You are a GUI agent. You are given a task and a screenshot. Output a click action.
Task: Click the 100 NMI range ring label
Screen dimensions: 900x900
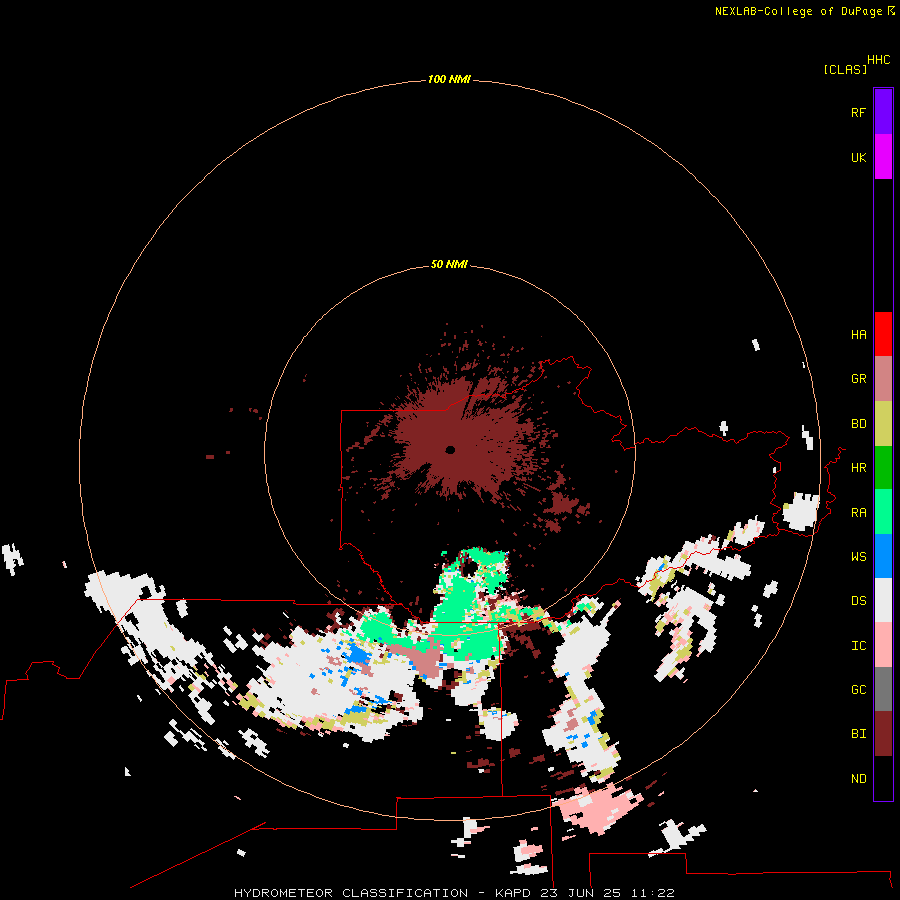(449, 79)
